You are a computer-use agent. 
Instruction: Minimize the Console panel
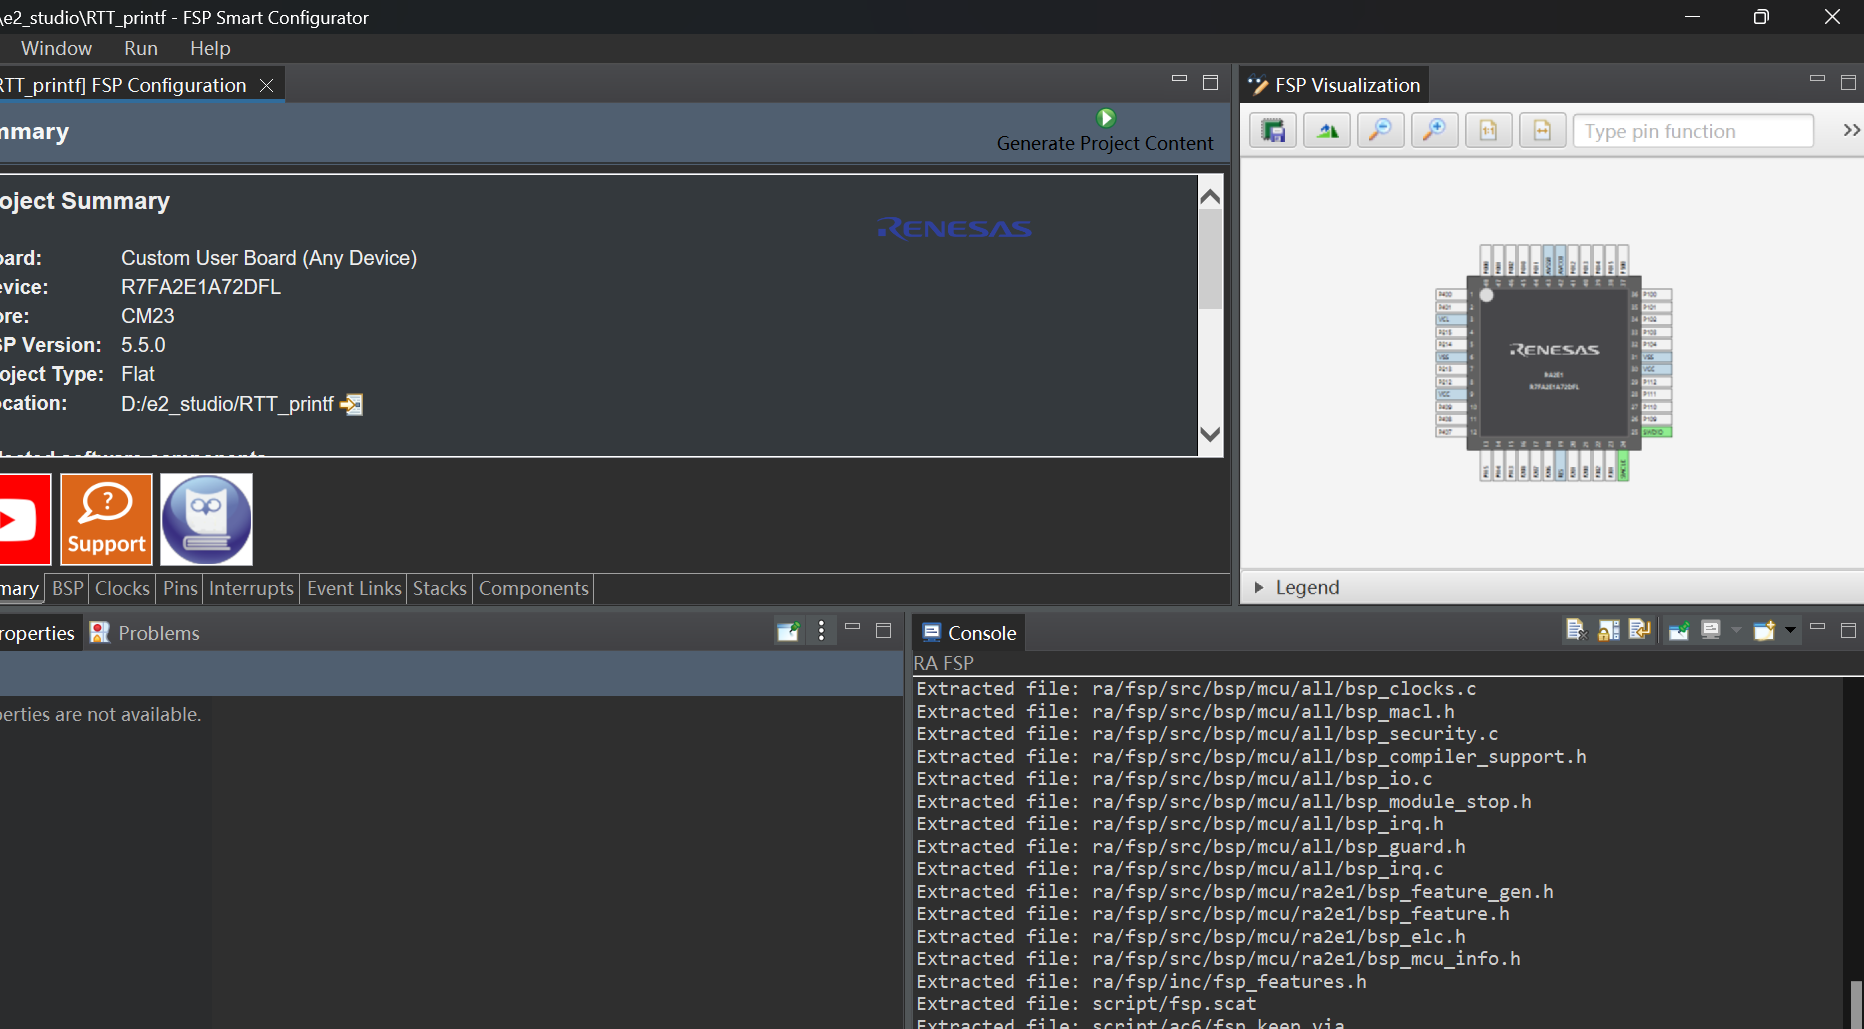[x=1817, y=628]
